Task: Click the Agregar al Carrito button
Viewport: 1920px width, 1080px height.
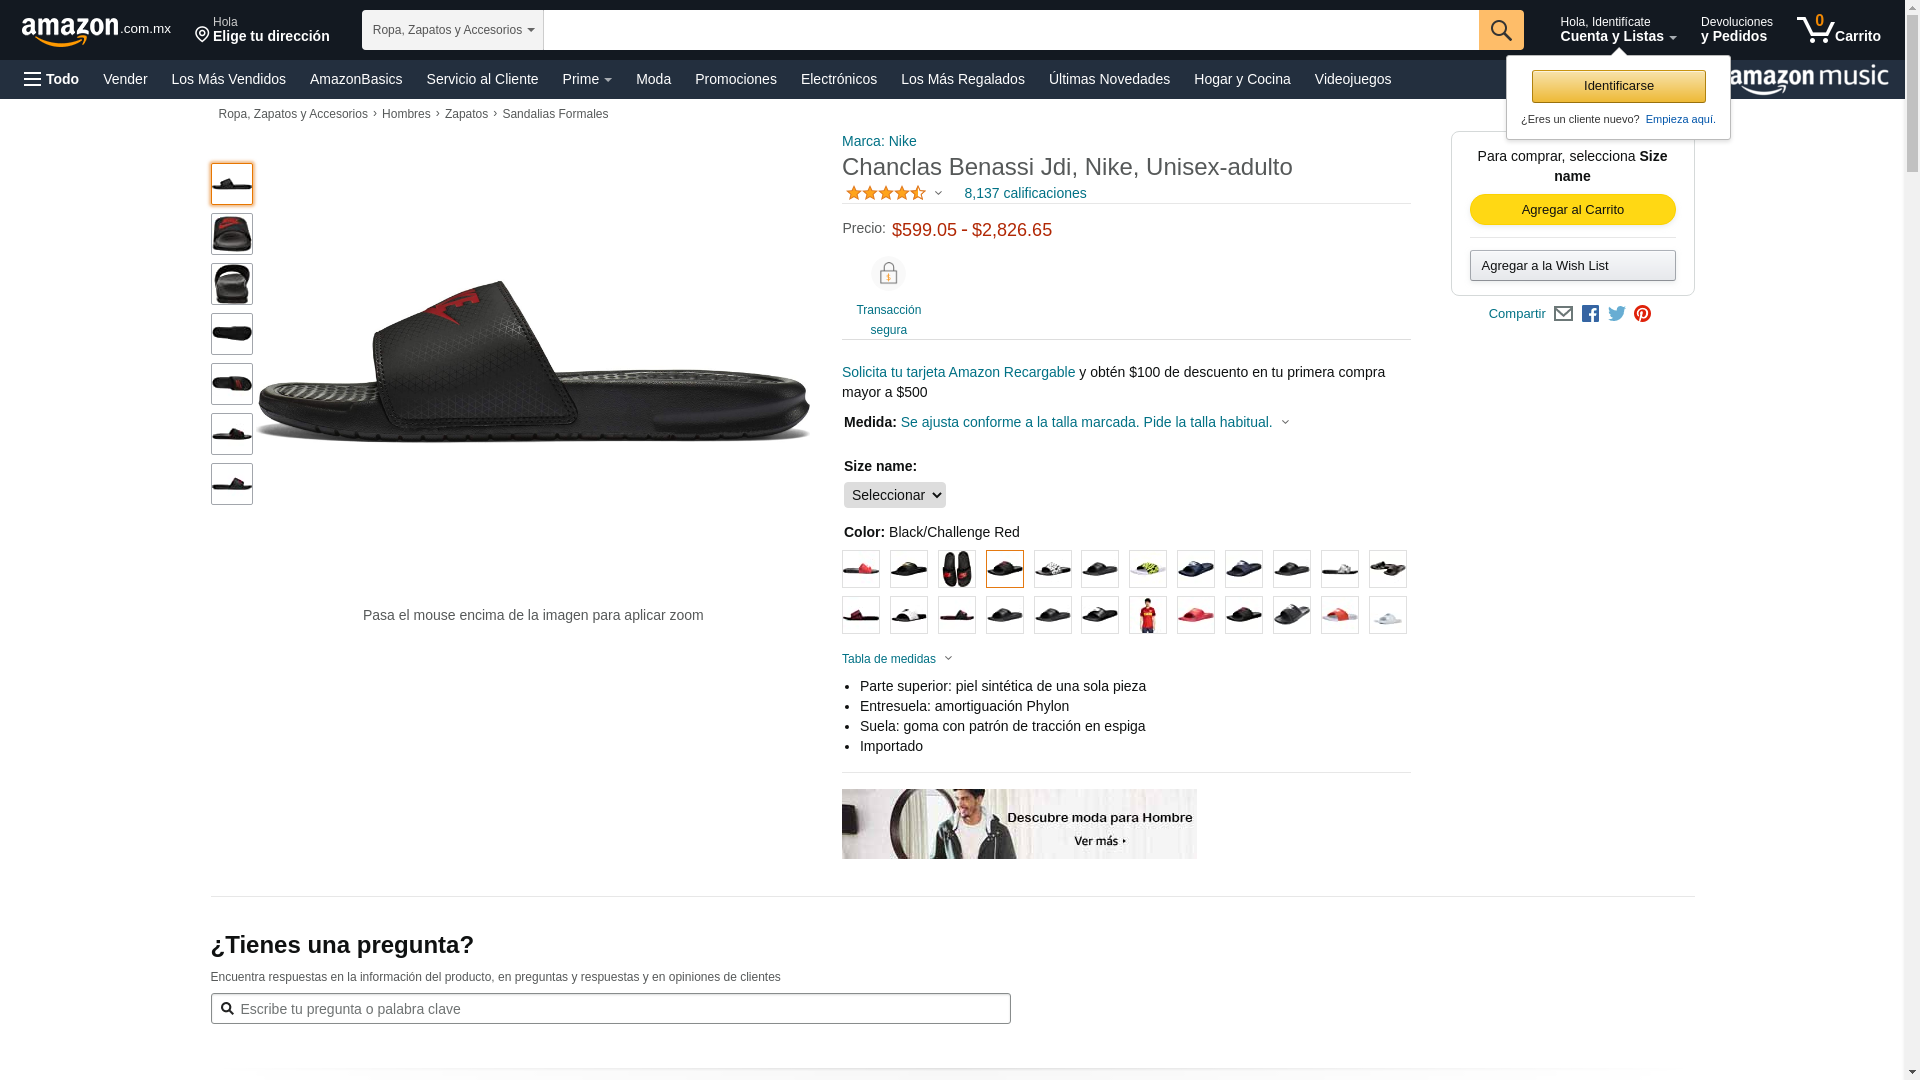Action: pos(1572,210)
